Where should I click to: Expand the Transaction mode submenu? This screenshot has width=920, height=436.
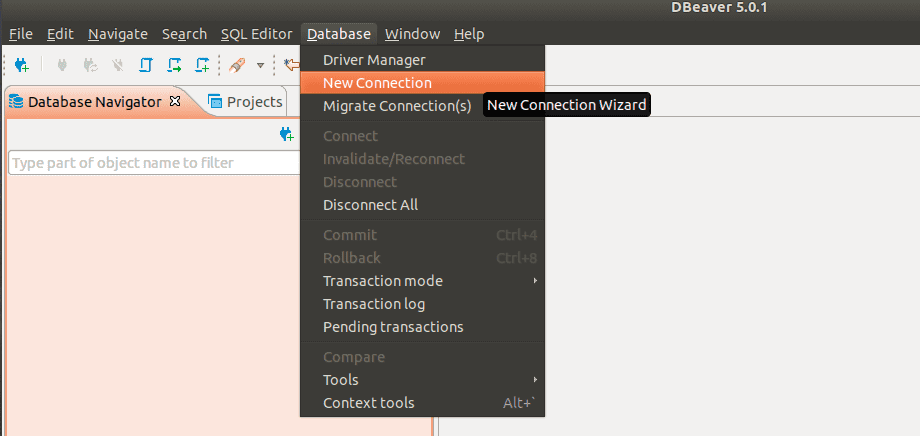(422, 280)
